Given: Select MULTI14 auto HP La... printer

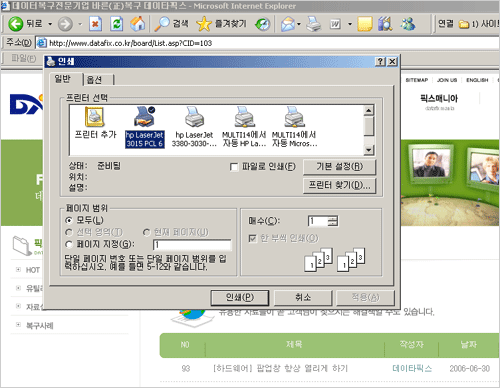Looking at the screenshot, I should [244, 127].
